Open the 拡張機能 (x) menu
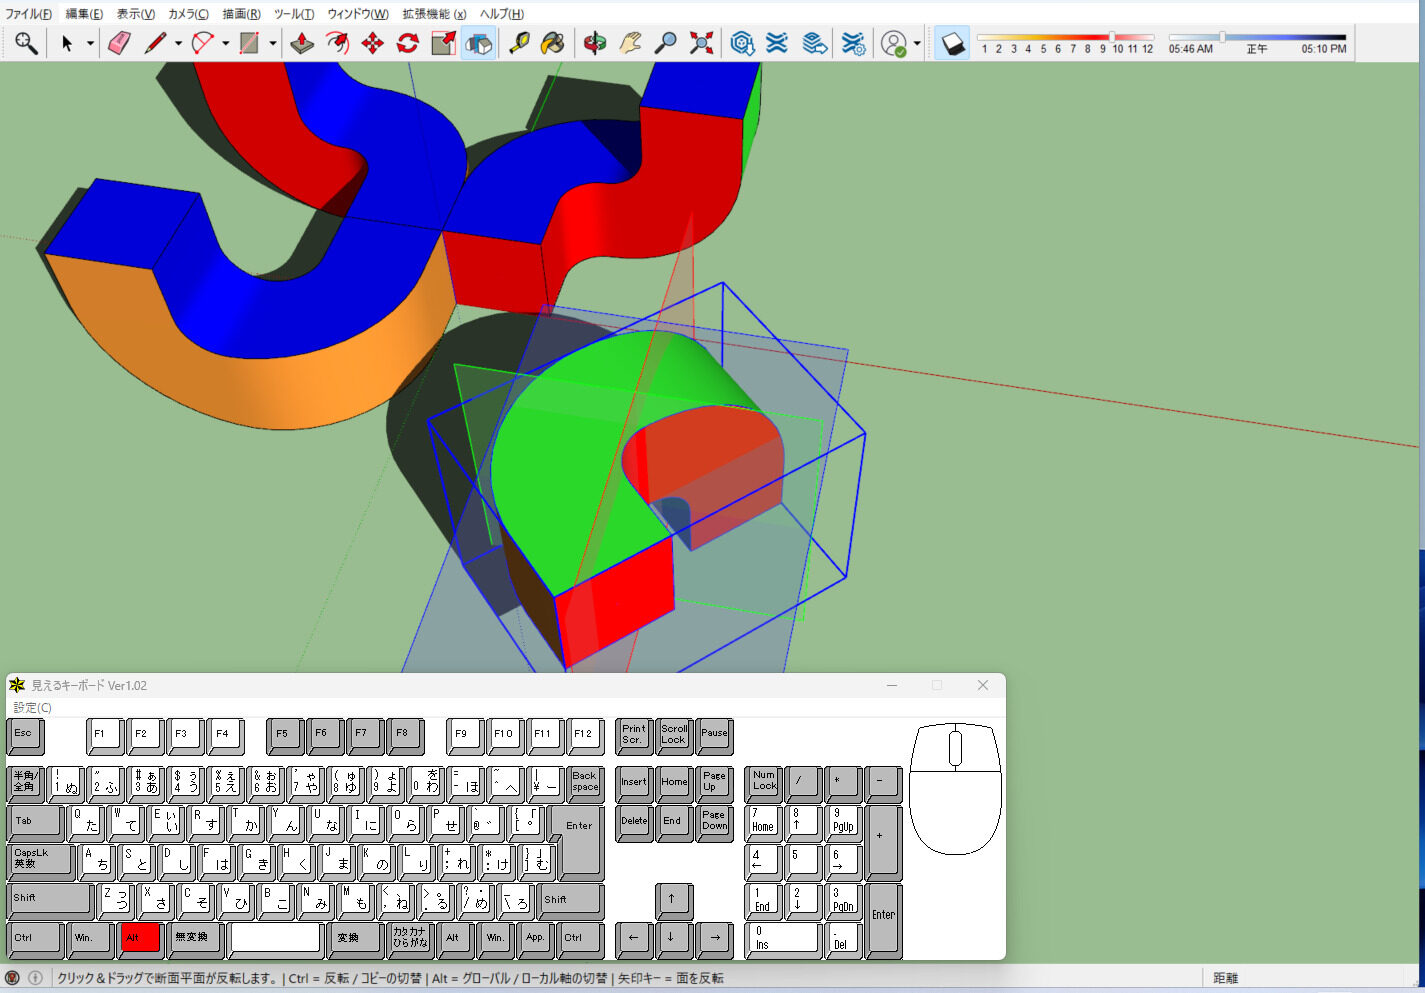Viewport: 1425px width, 993px height. [x=434, y=14]
